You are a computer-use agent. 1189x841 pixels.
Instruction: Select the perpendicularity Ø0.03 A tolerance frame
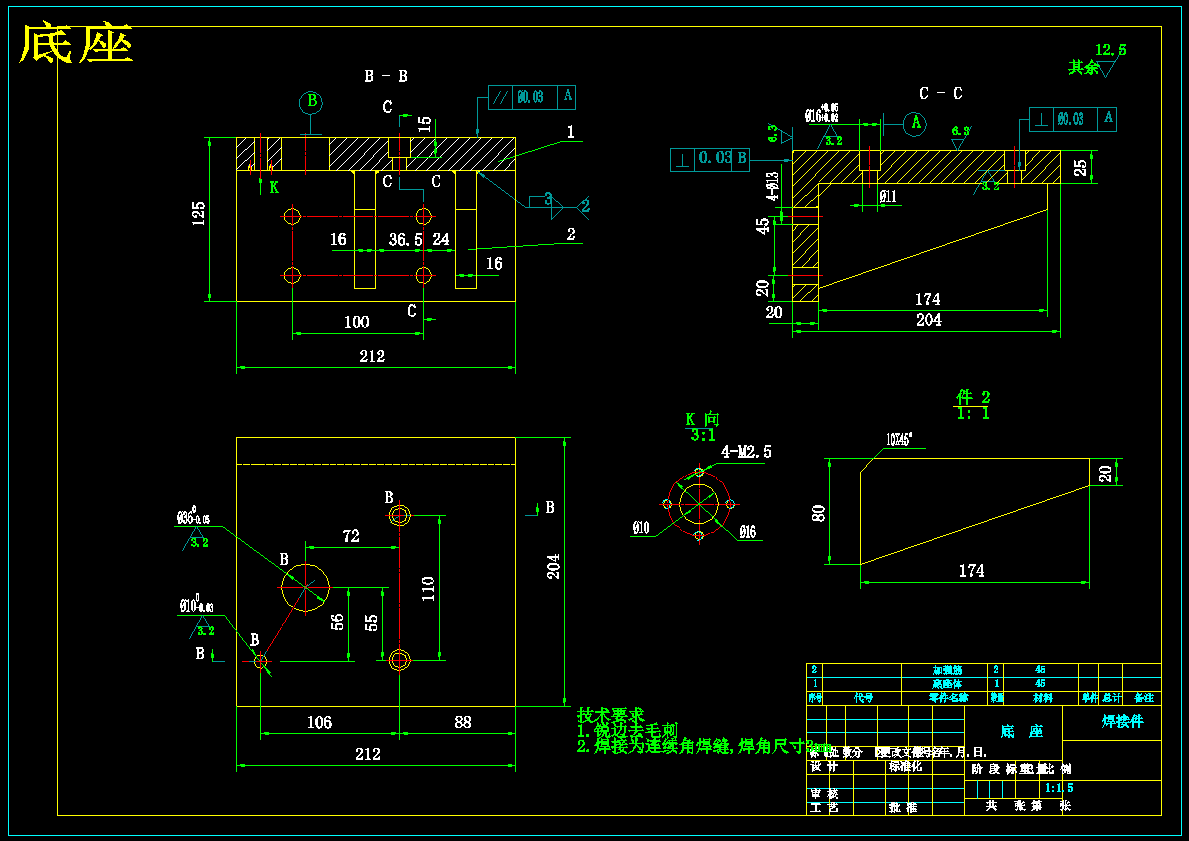[x=1073, y=119]
